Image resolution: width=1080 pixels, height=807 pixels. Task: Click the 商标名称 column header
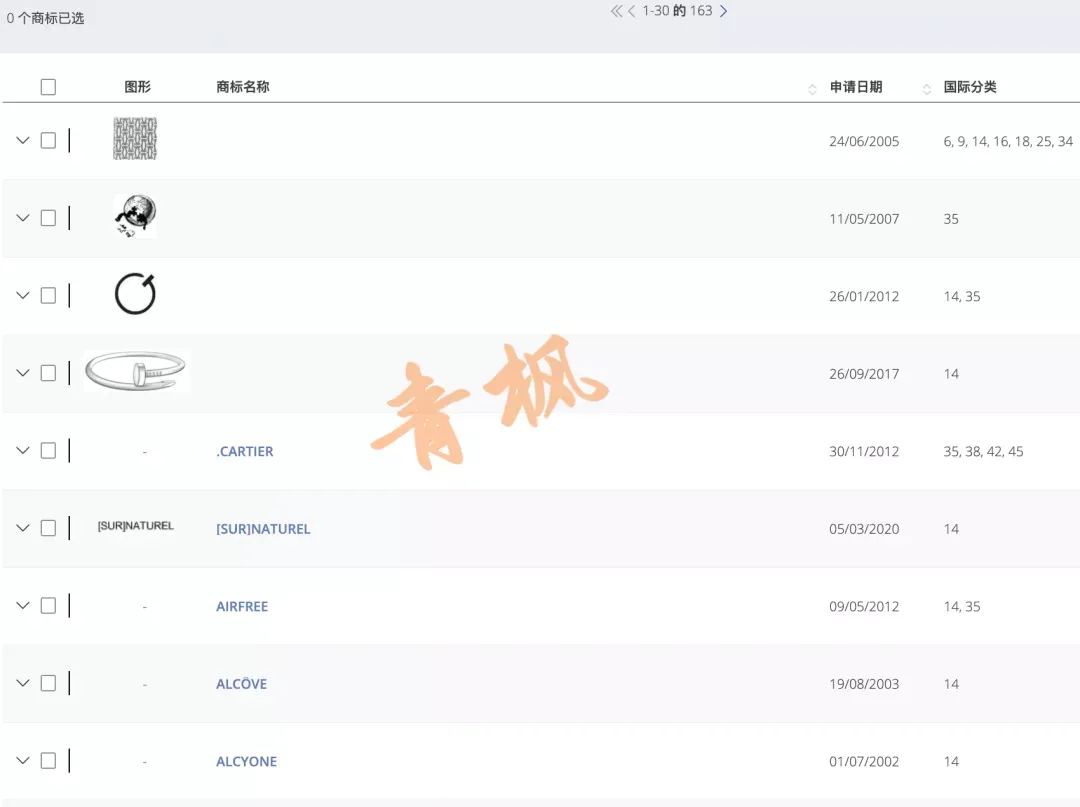242,87
